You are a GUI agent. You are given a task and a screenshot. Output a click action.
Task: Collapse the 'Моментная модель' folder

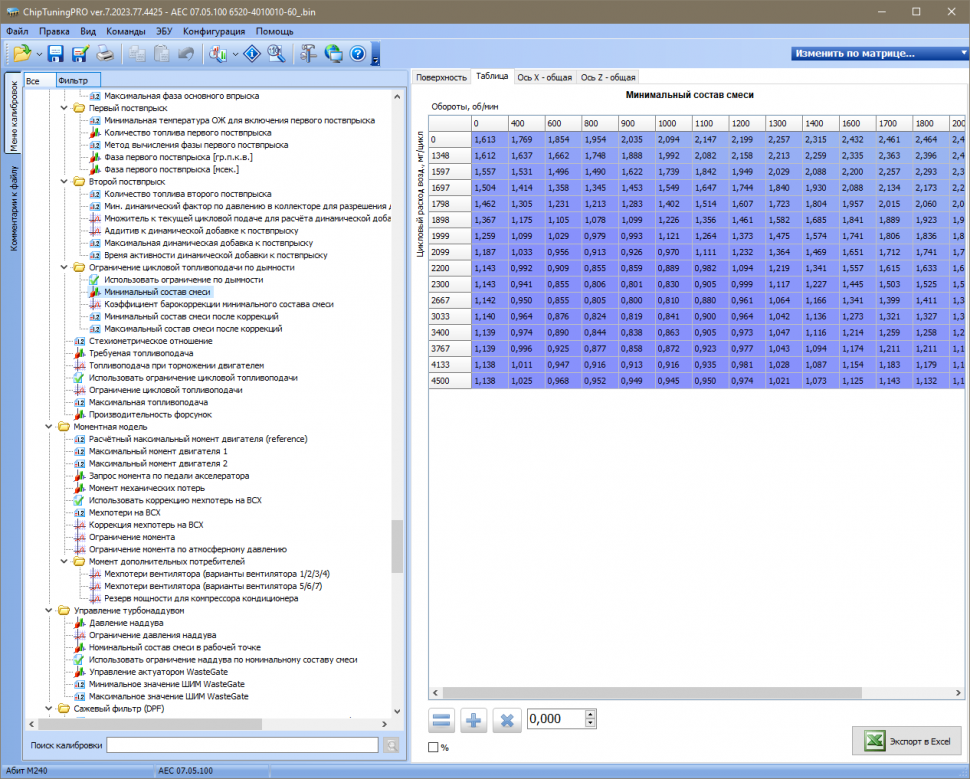50,427
